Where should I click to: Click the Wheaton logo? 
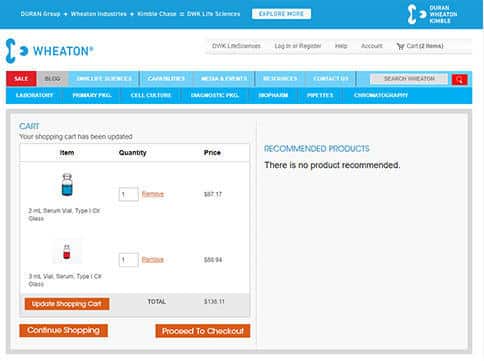(x=49, y=51)
